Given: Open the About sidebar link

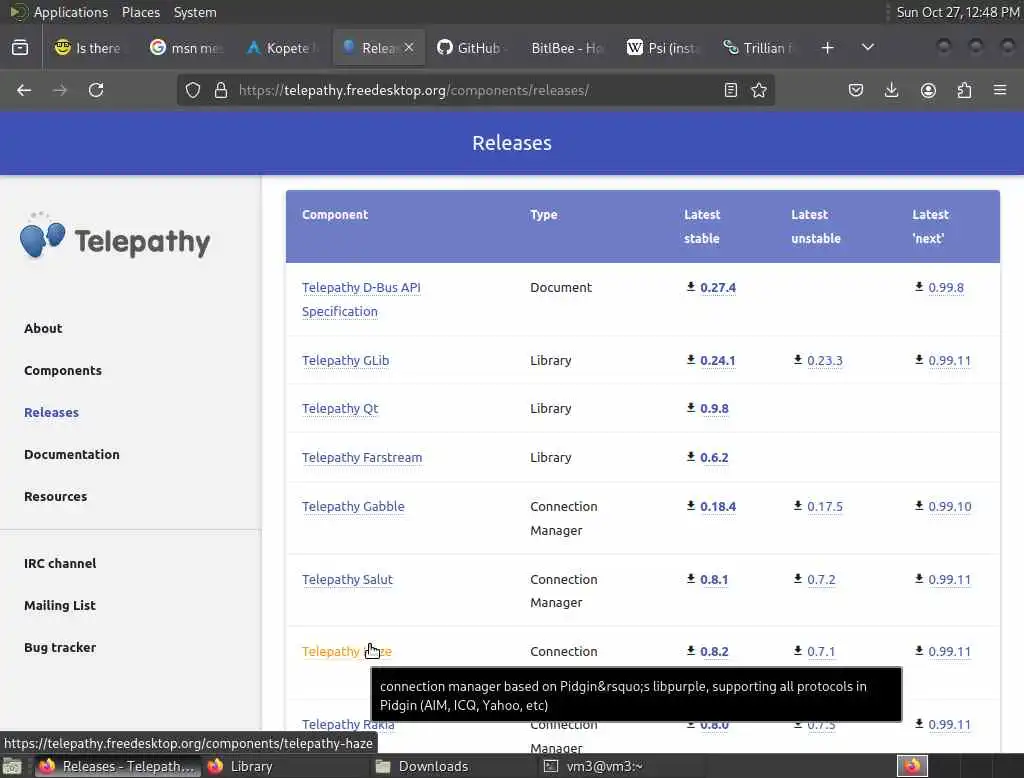Looking at the screenshot, I should pyautogui.click(x=43, y=329).
